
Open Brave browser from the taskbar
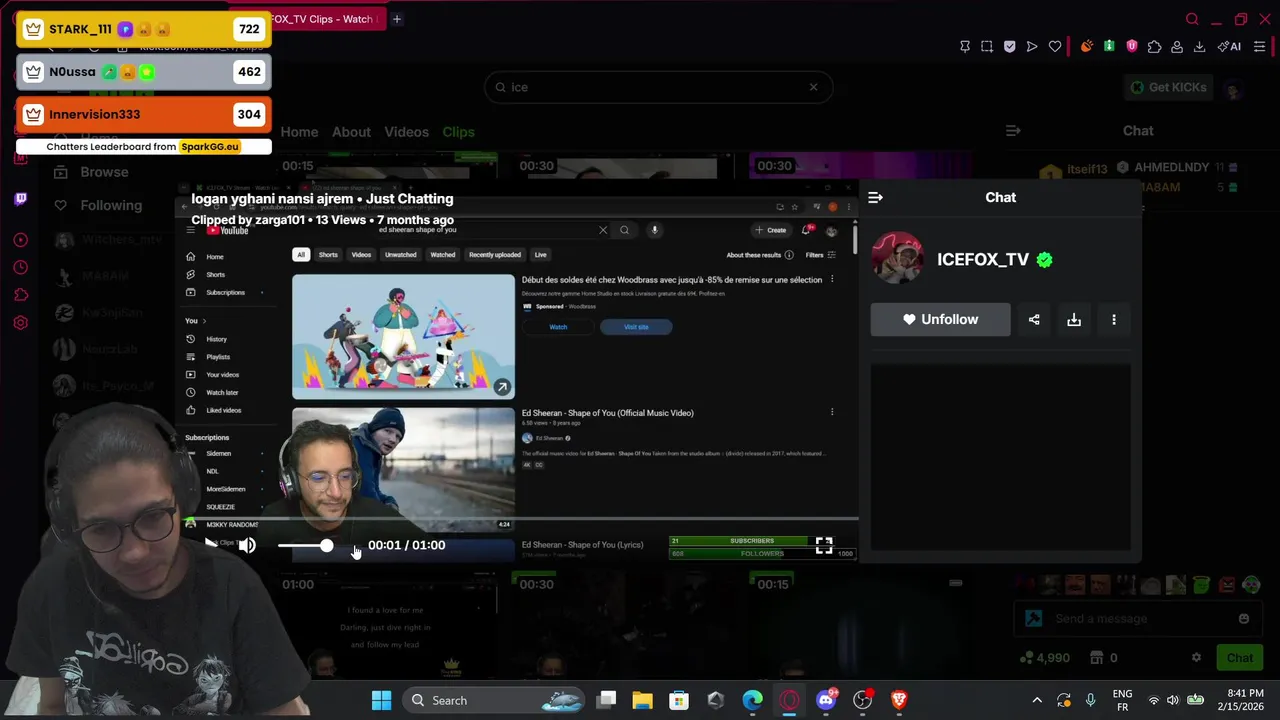click(x=899, y=700)
